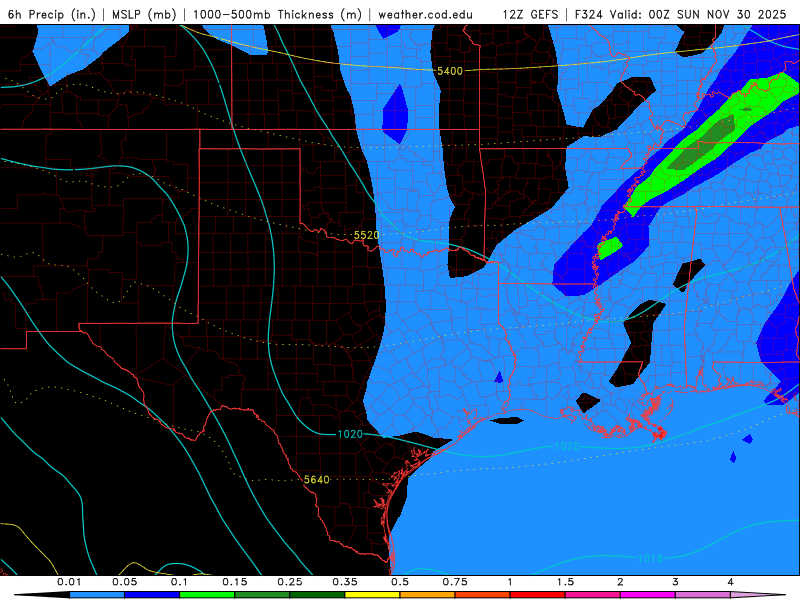Select the dark orange 0.75 legend swatch

(483, 595)
